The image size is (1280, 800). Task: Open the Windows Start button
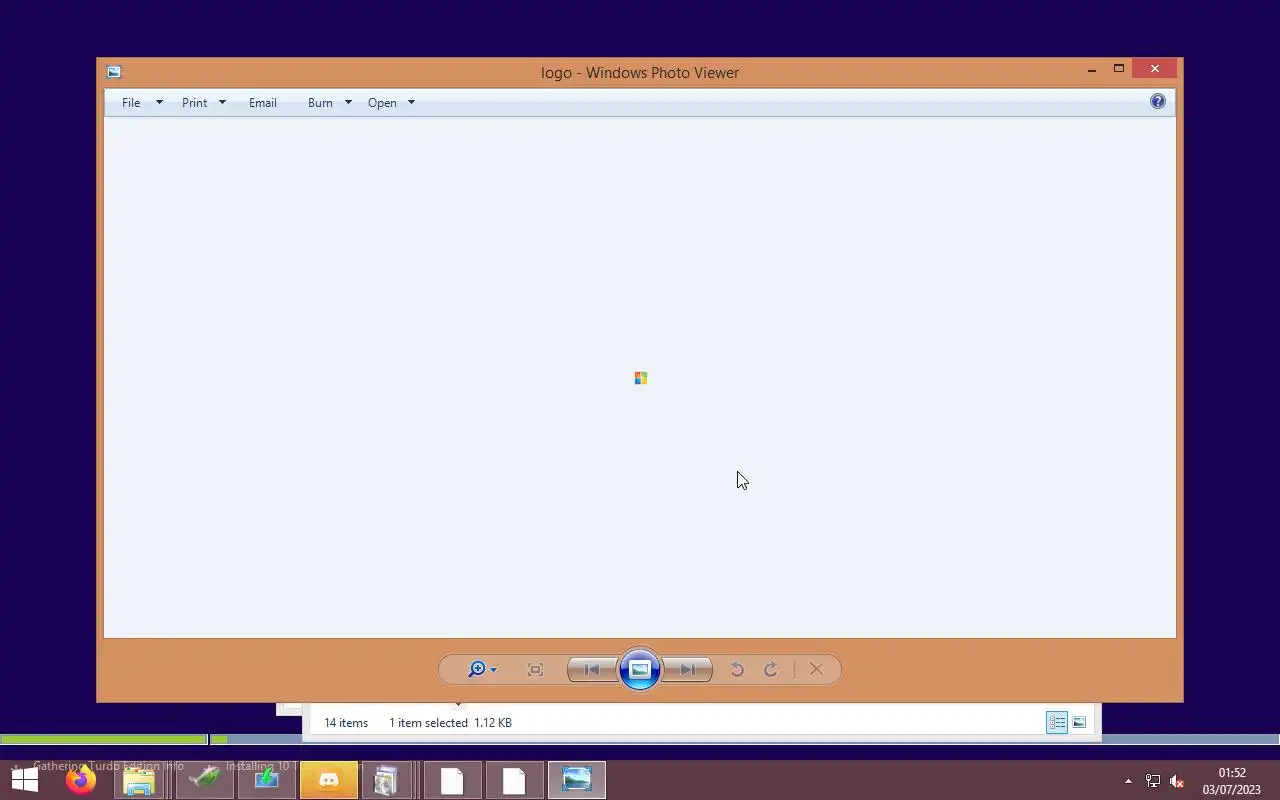tap(25, 780)
